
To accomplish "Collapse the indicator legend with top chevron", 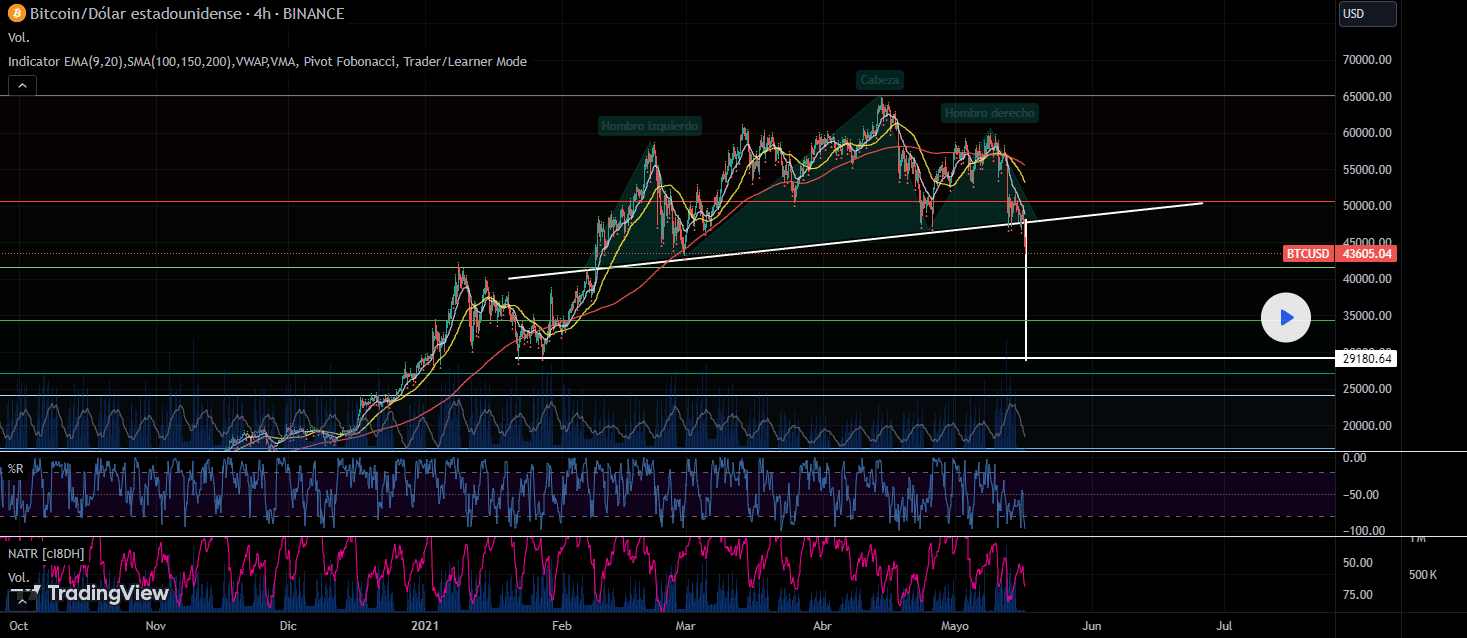I will 22,86.
